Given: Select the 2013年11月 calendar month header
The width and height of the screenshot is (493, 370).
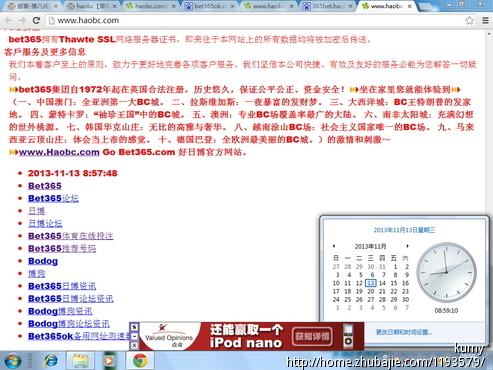Looking at the screenshot, I should pos(370,246).
